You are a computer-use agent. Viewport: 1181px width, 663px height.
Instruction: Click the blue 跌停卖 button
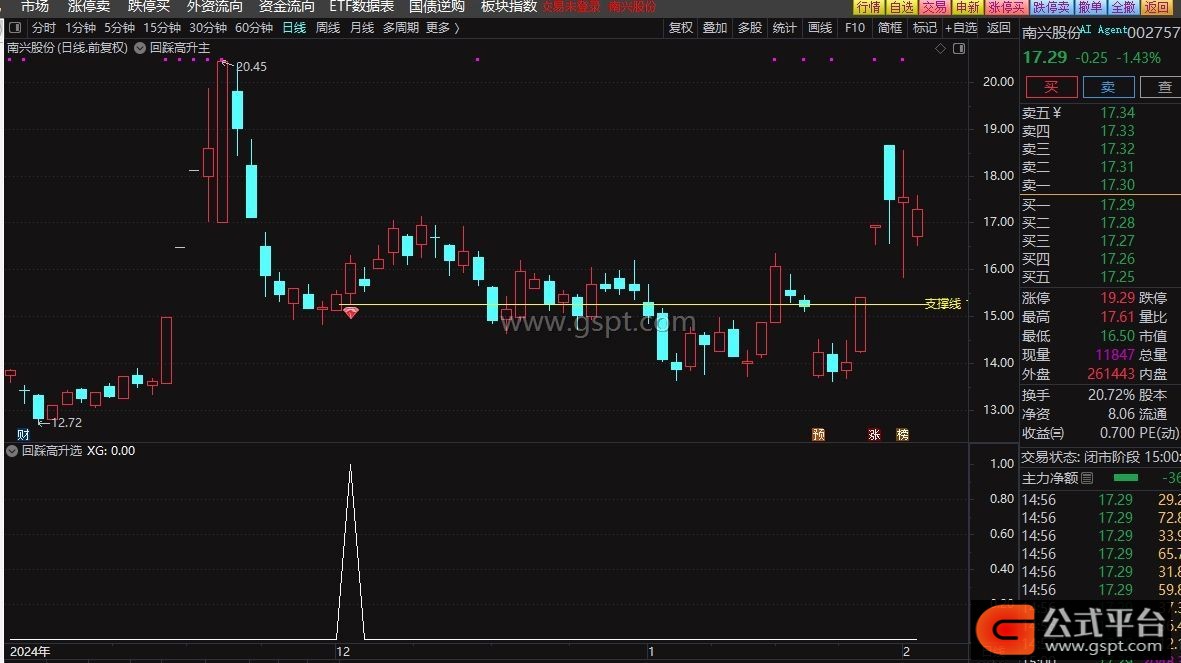[x=1051, y=7]
